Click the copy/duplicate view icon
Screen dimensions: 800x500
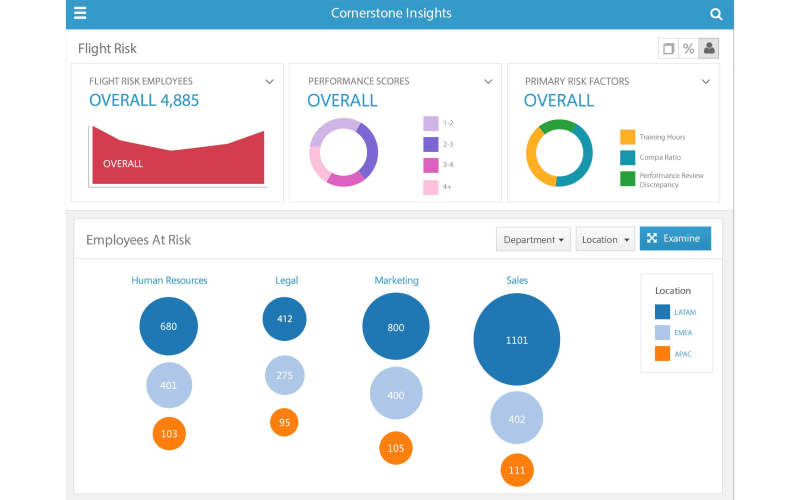pos(668,48)
